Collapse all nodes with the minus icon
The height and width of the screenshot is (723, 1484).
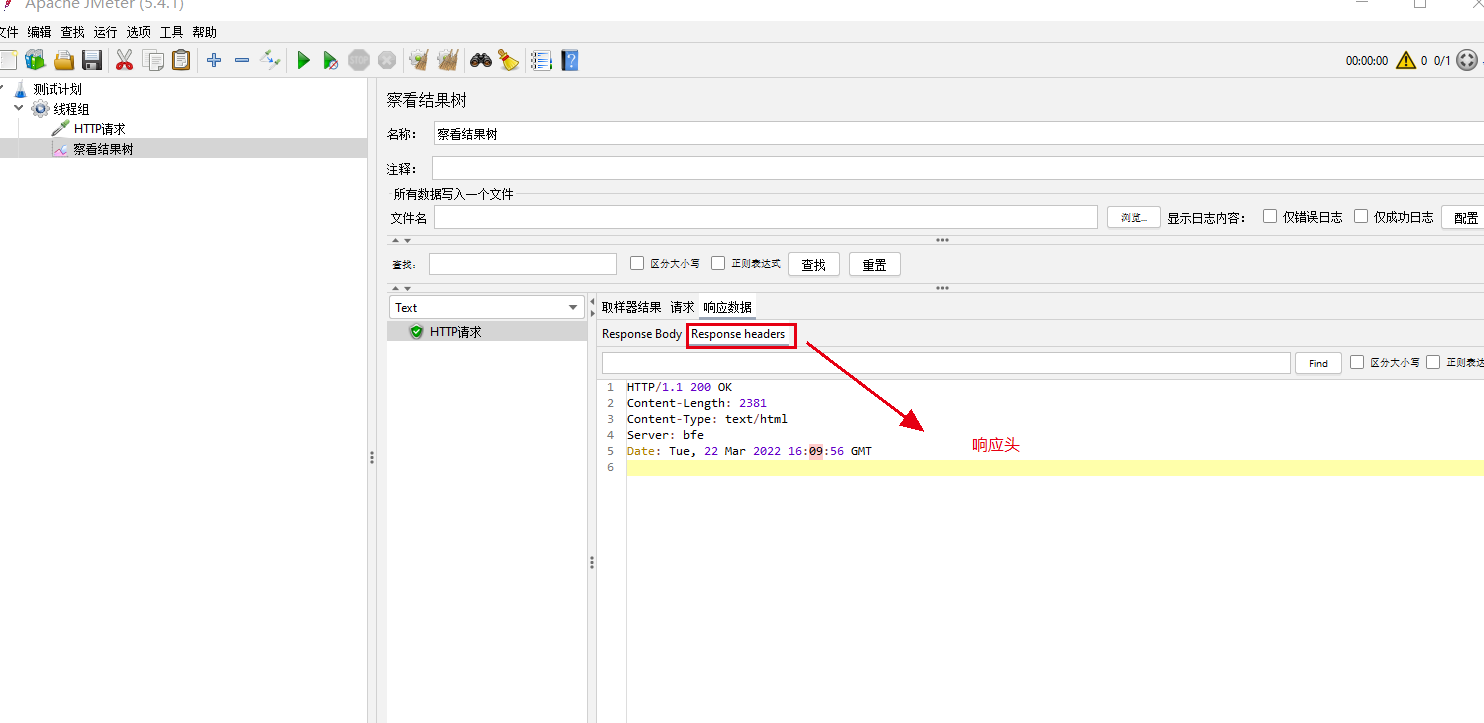tap(241, 60)
